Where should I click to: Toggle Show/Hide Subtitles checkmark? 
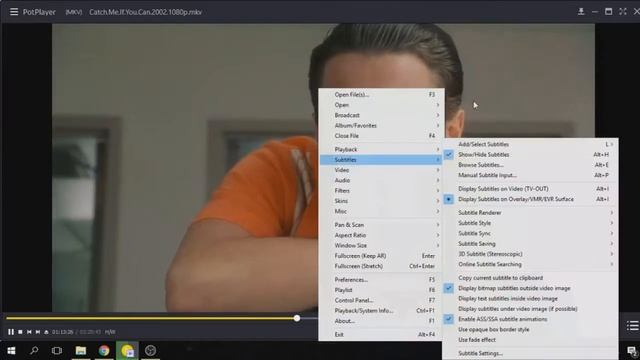coord(530,155)
